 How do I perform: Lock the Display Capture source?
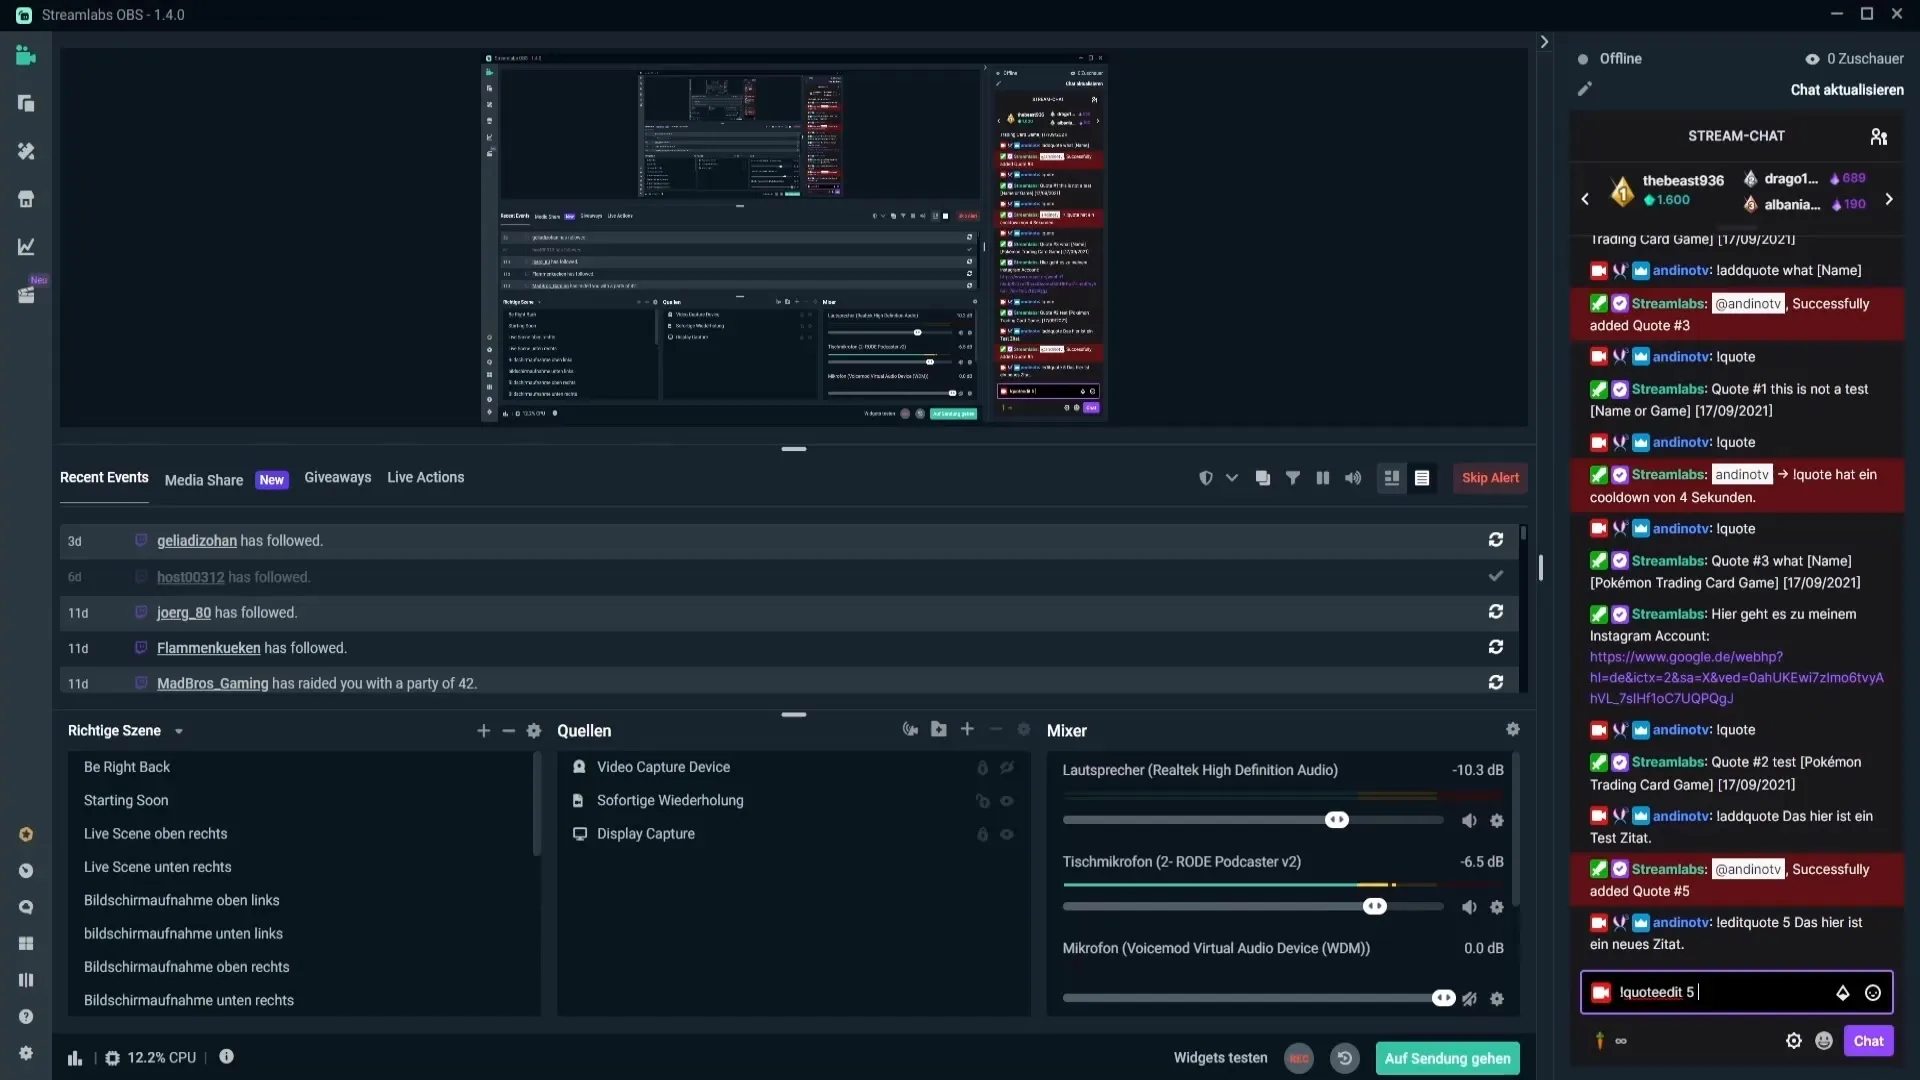point(982,835)
